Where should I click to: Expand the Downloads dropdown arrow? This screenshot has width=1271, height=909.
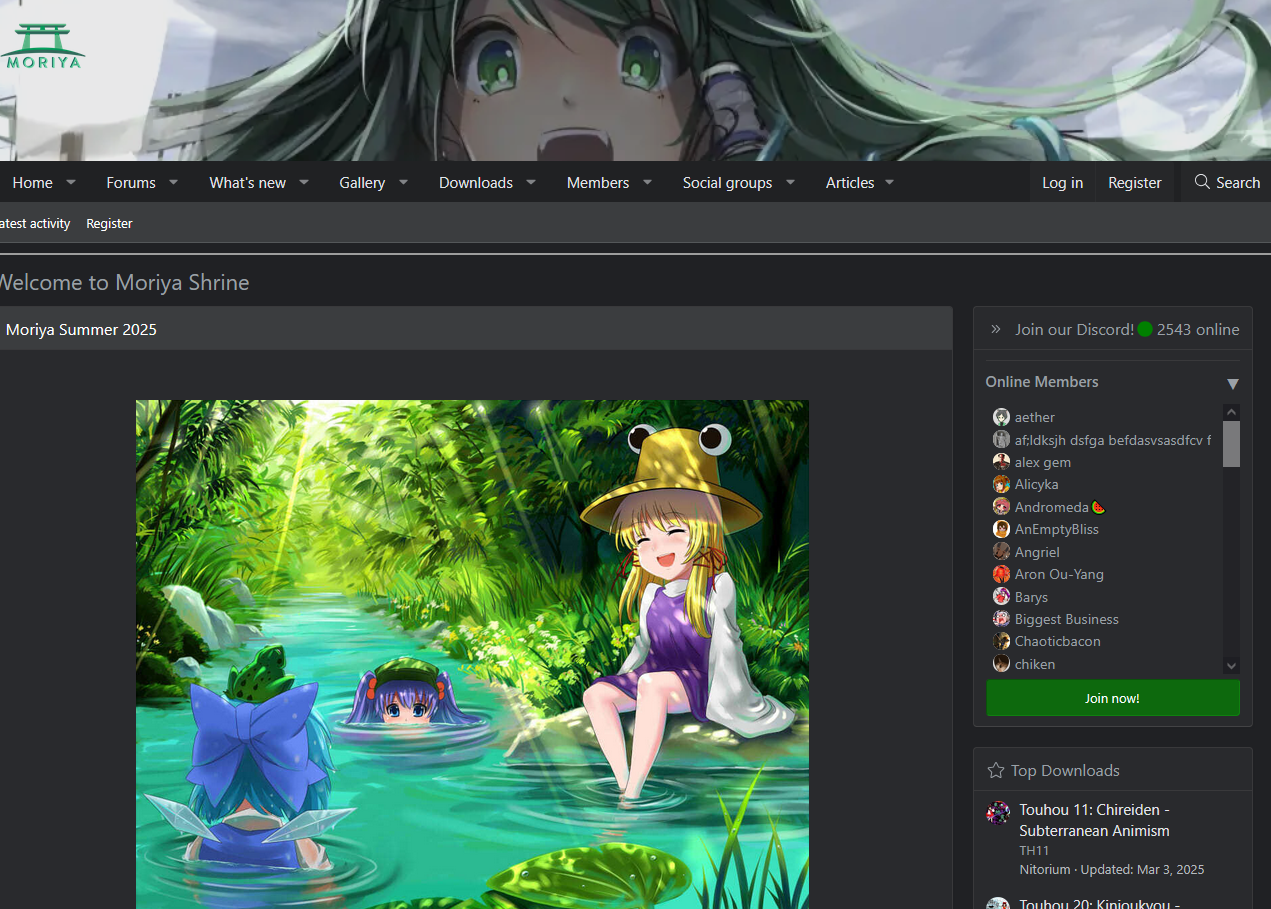point(531,182)
